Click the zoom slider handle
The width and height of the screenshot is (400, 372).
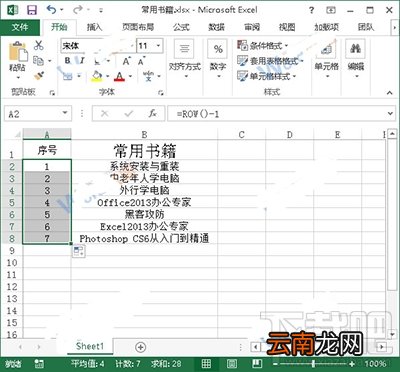click(313, 364)
